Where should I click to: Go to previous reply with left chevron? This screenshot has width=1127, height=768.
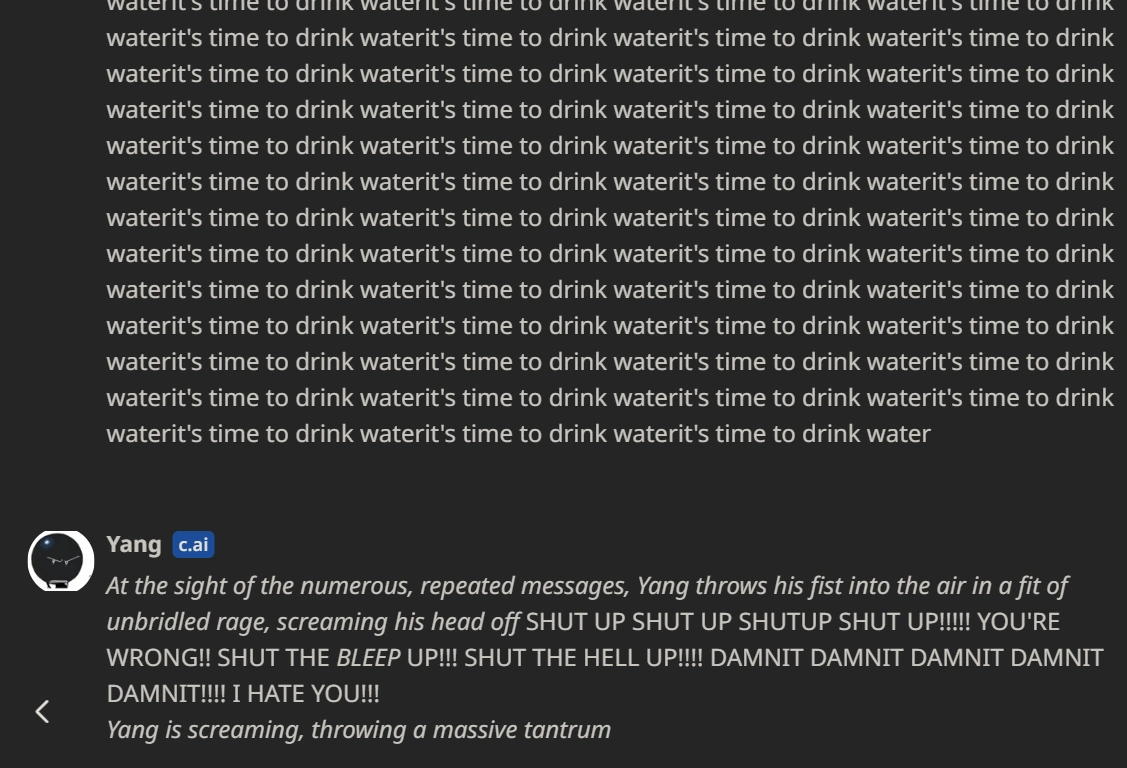tap(42, 711)
